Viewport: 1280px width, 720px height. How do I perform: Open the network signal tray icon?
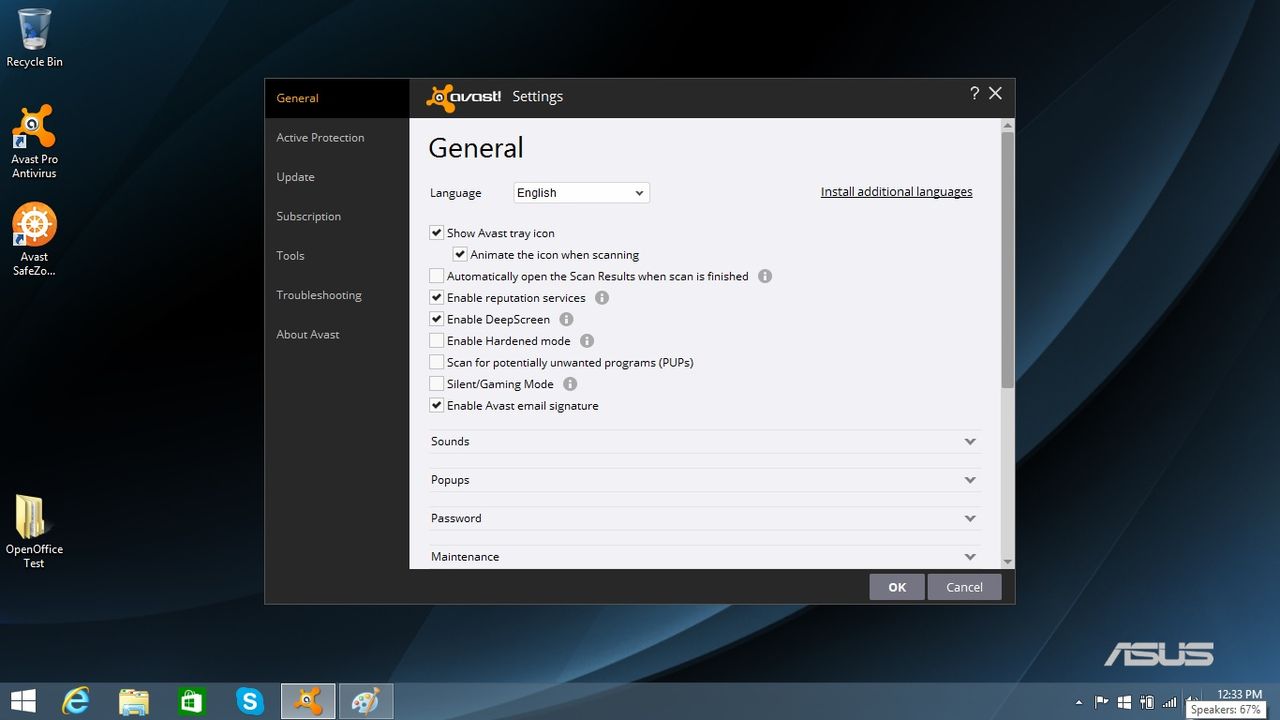1169,702
